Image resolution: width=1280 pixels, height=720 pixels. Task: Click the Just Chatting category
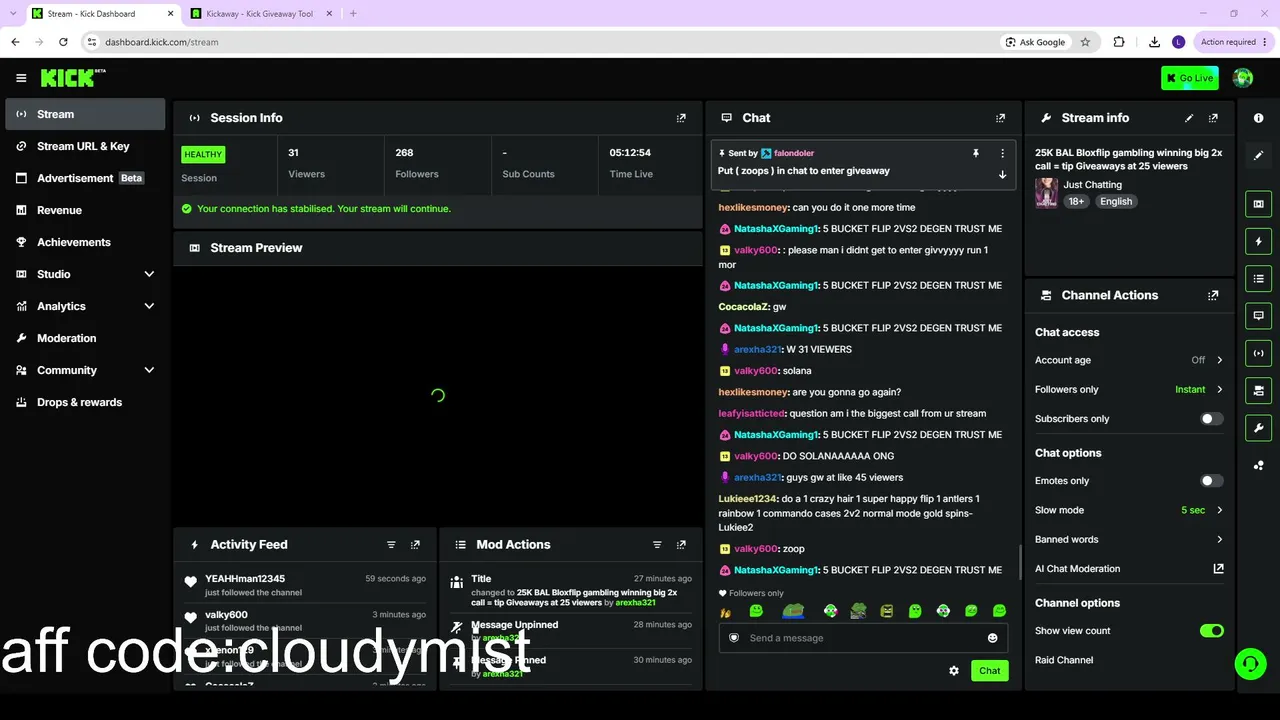(x=1092, y=185)
